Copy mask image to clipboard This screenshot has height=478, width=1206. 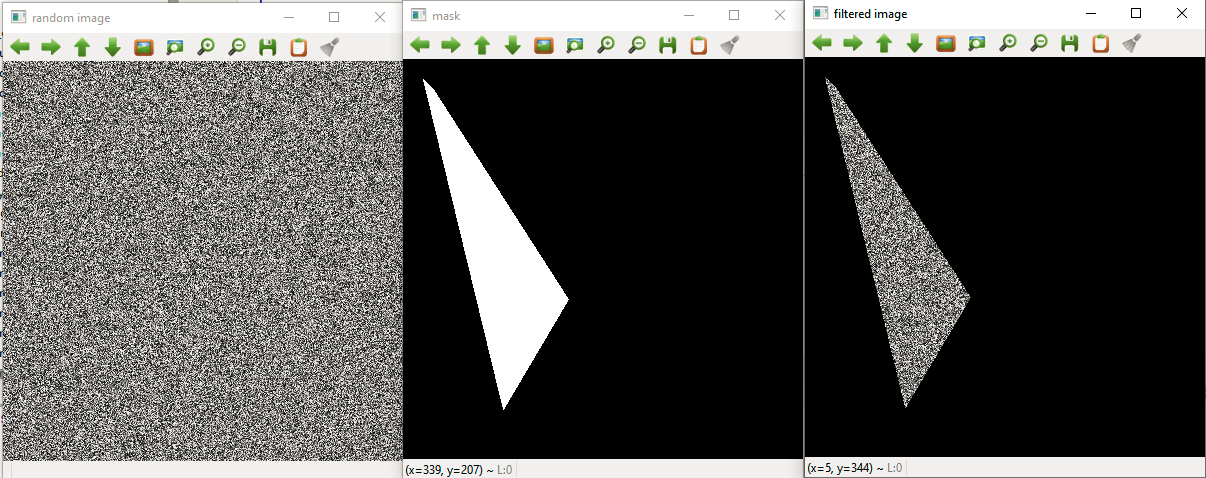pyautogui.click(x=698, y=45)
